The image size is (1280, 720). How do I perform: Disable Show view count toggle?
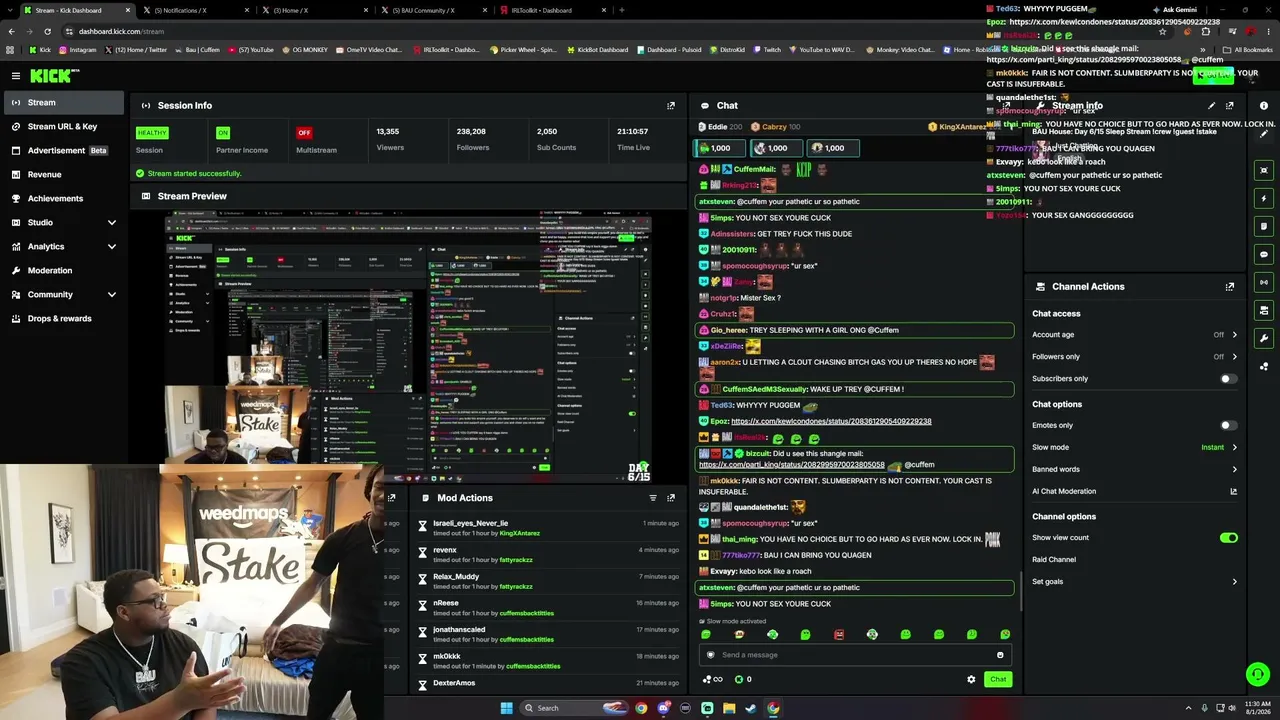point(1228,538)
